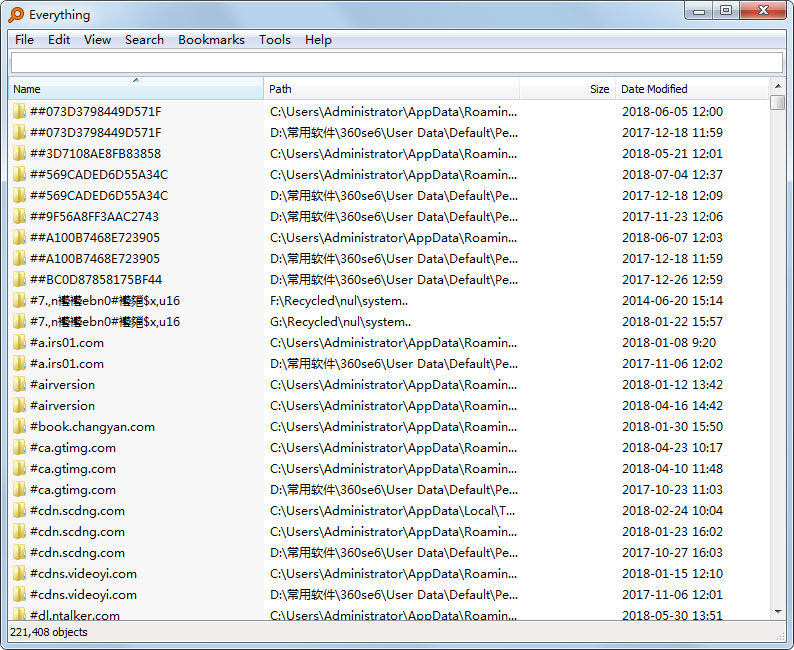Open the Edit menu
The height and width of the screenshot is (650, 794).
(x=59, y=39)
